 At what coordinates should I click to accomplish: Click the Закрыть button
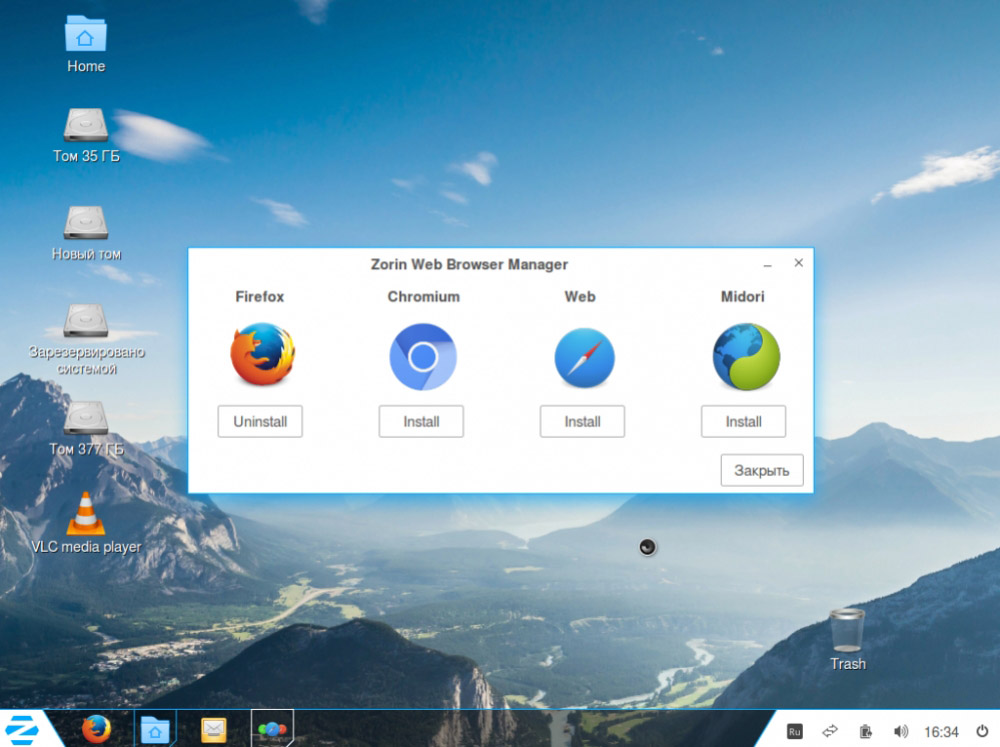tap(762, 471)
